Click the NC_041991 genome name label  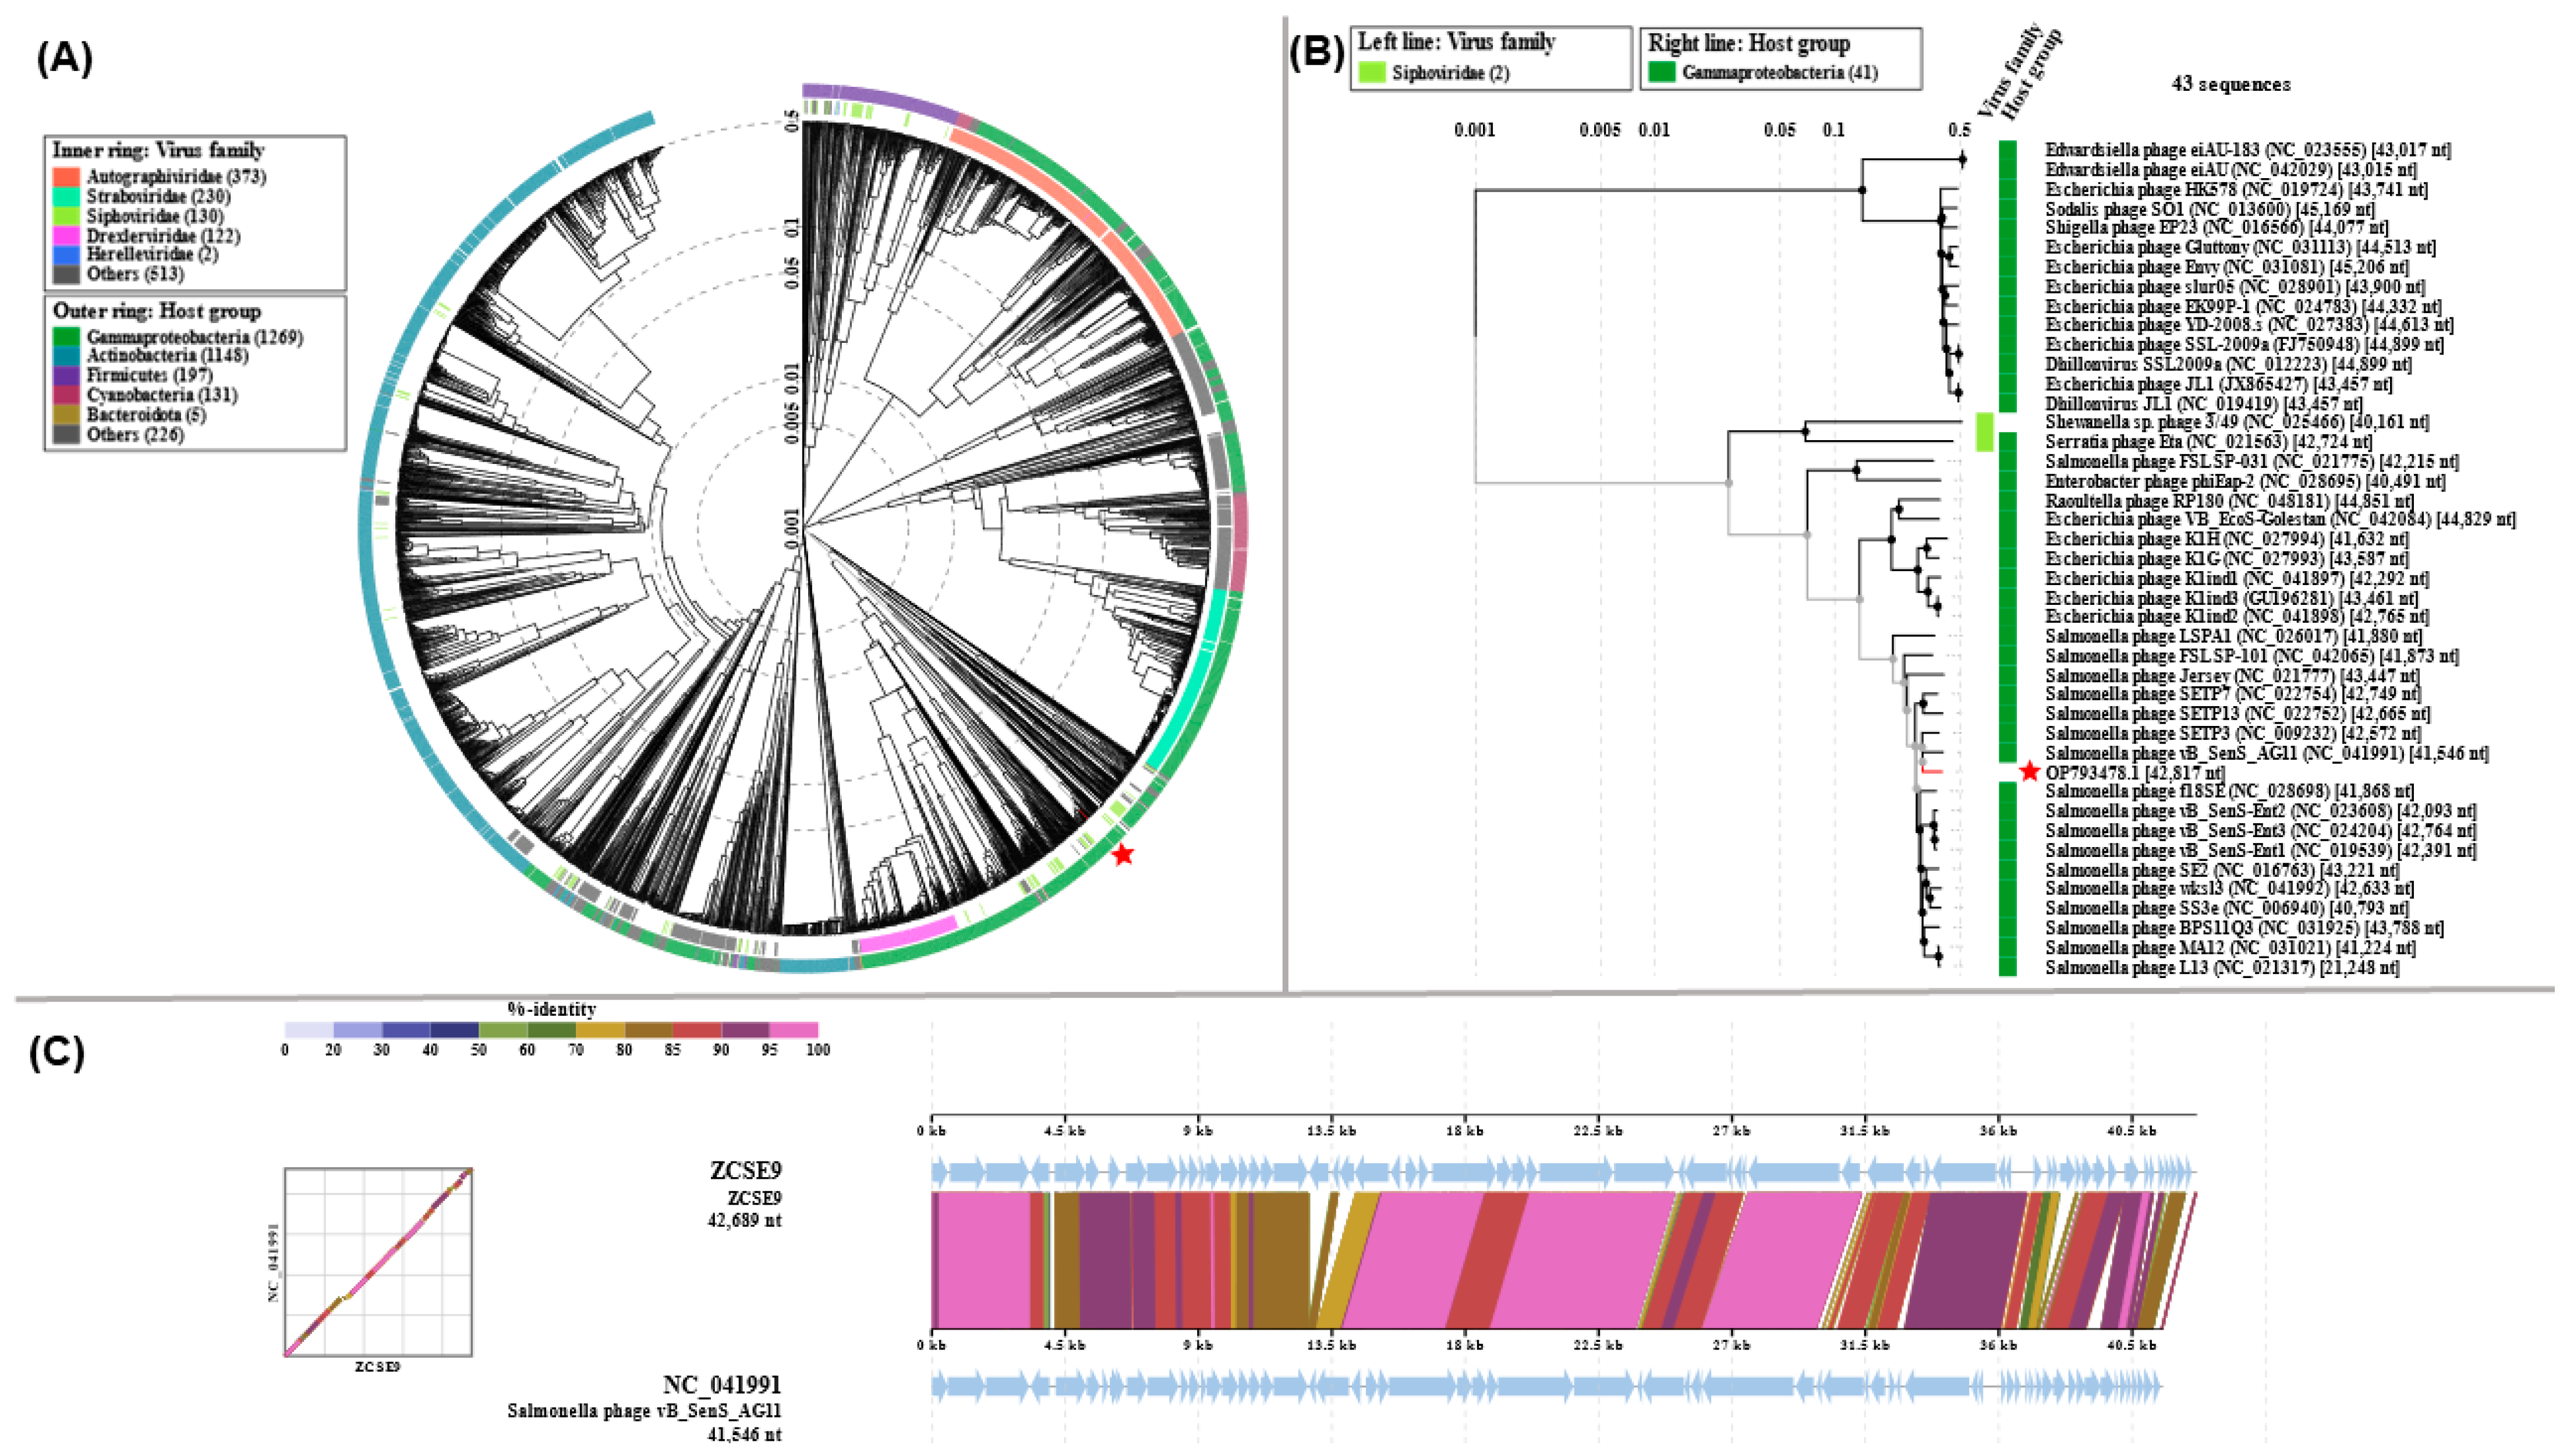[721, 1385]
